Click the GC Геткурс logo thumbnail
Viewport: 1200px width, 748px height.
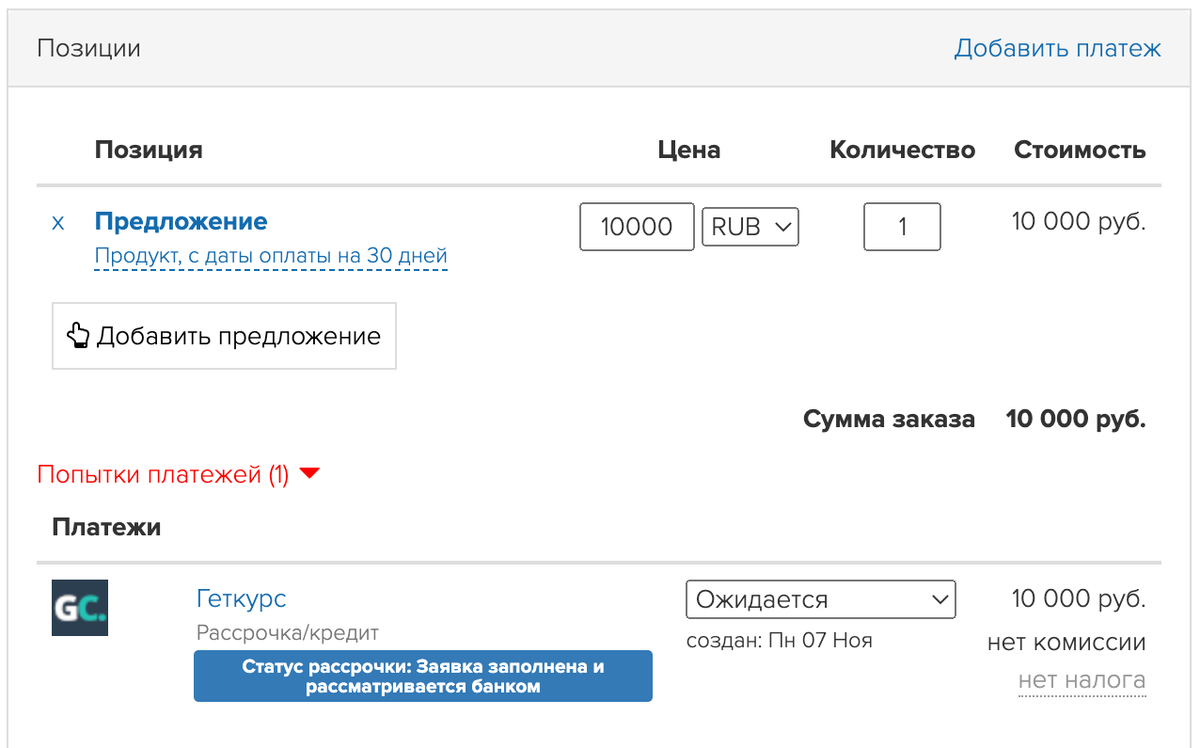tap(80, 608)
